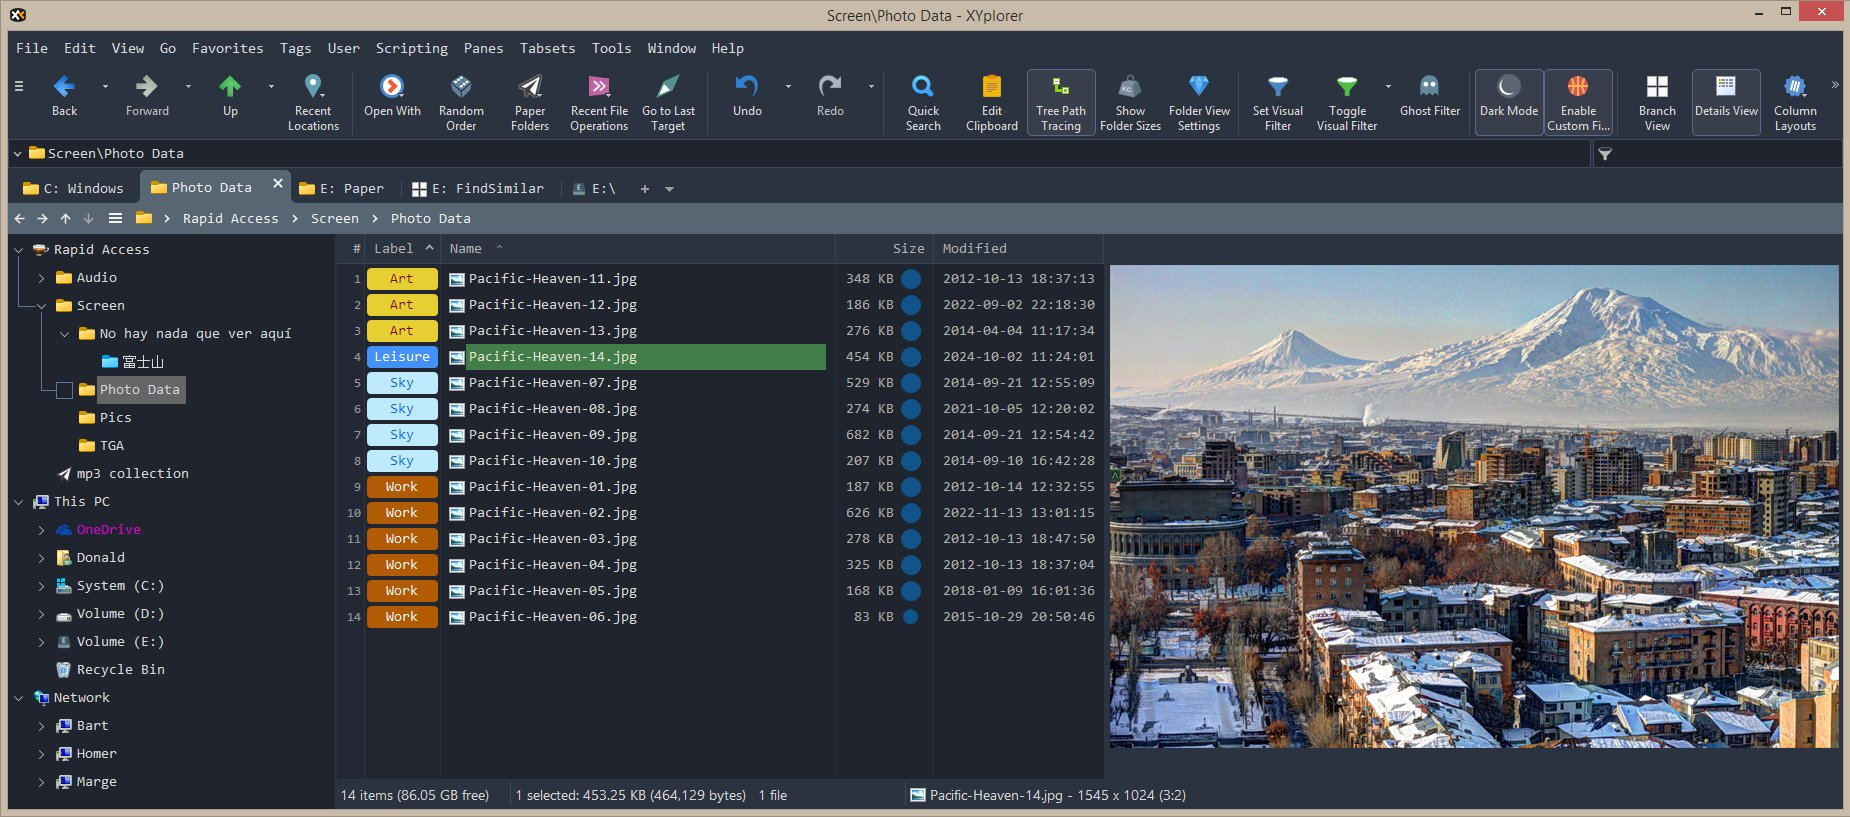Expand Volume (D:) in tree
Viewport: 1850px width, 817px height.
tap(41, 614)
